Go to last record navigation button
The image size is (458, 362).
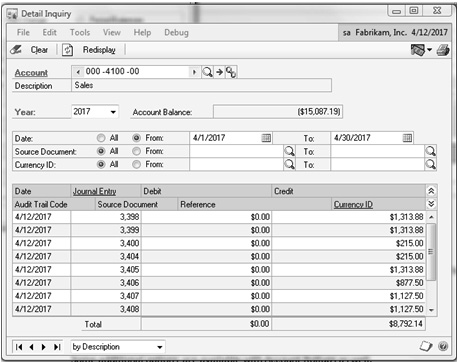pyautogui.click(x=57, y=347)
